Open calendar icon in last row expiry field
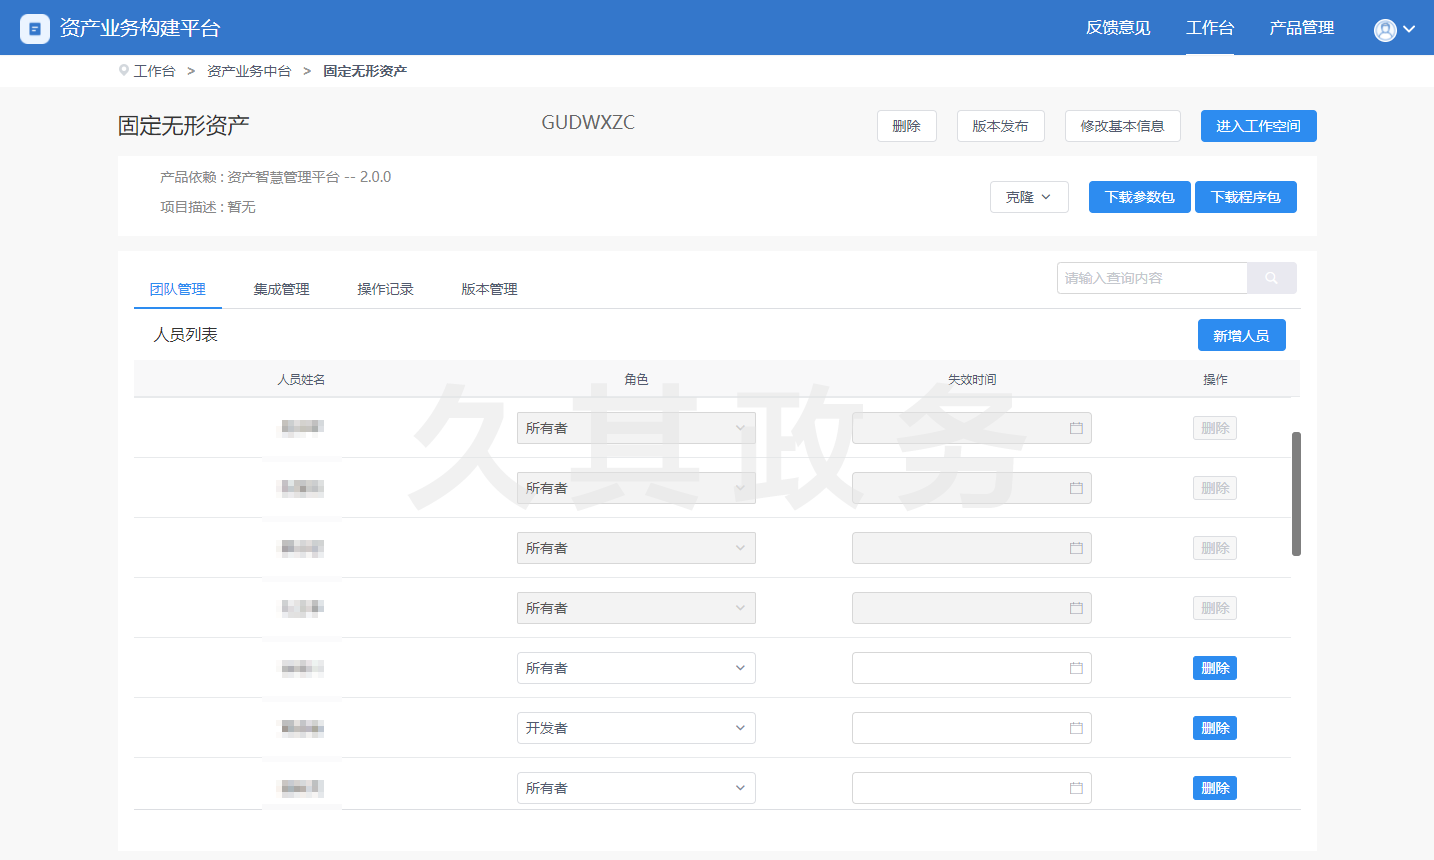 (1076, 788)
